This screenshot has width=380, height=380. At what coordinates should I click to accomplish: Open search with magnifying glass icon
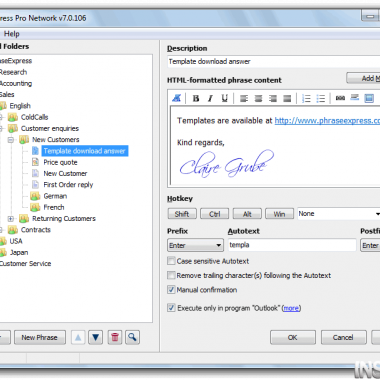[x=132, y=337]
